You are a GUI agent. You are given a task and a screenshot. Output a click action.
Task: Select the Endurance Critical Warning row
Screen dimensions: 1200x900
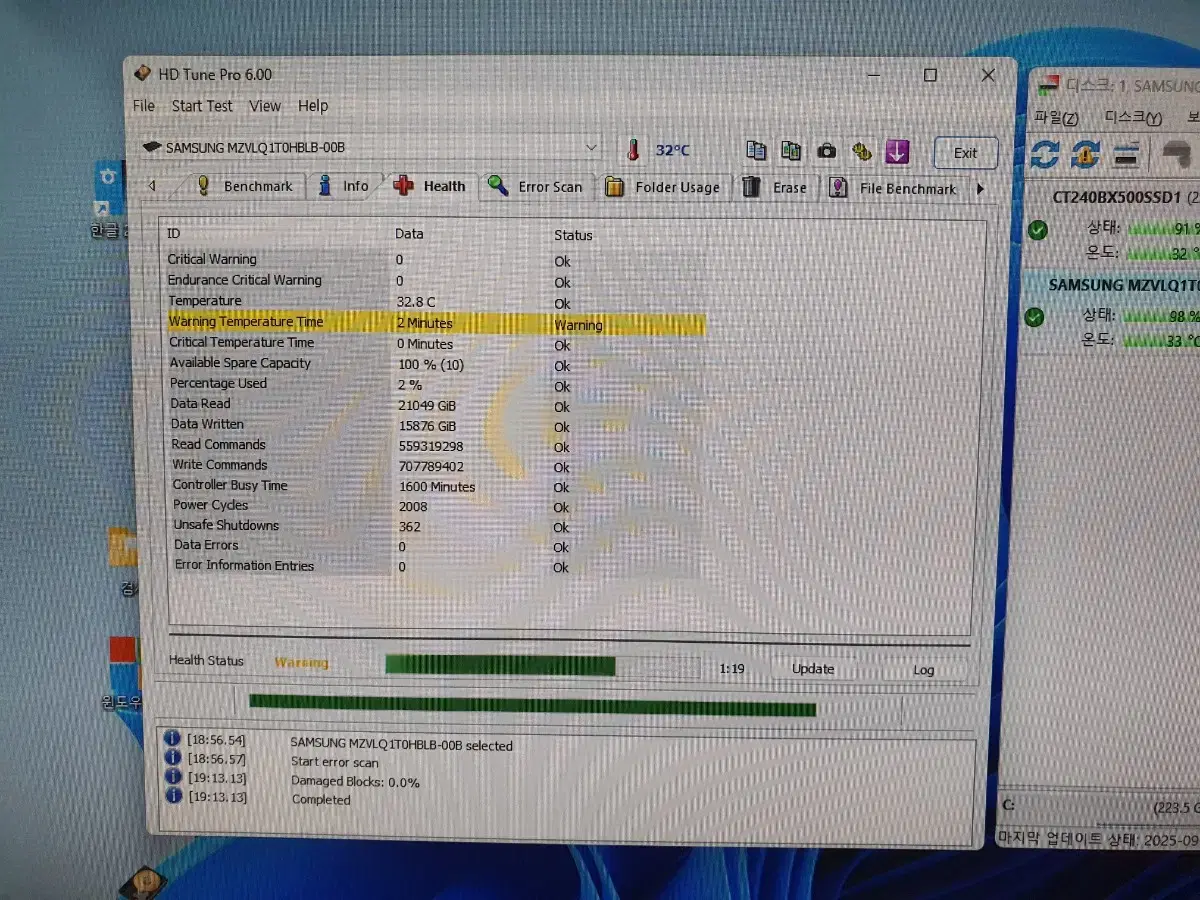point(436,281)
